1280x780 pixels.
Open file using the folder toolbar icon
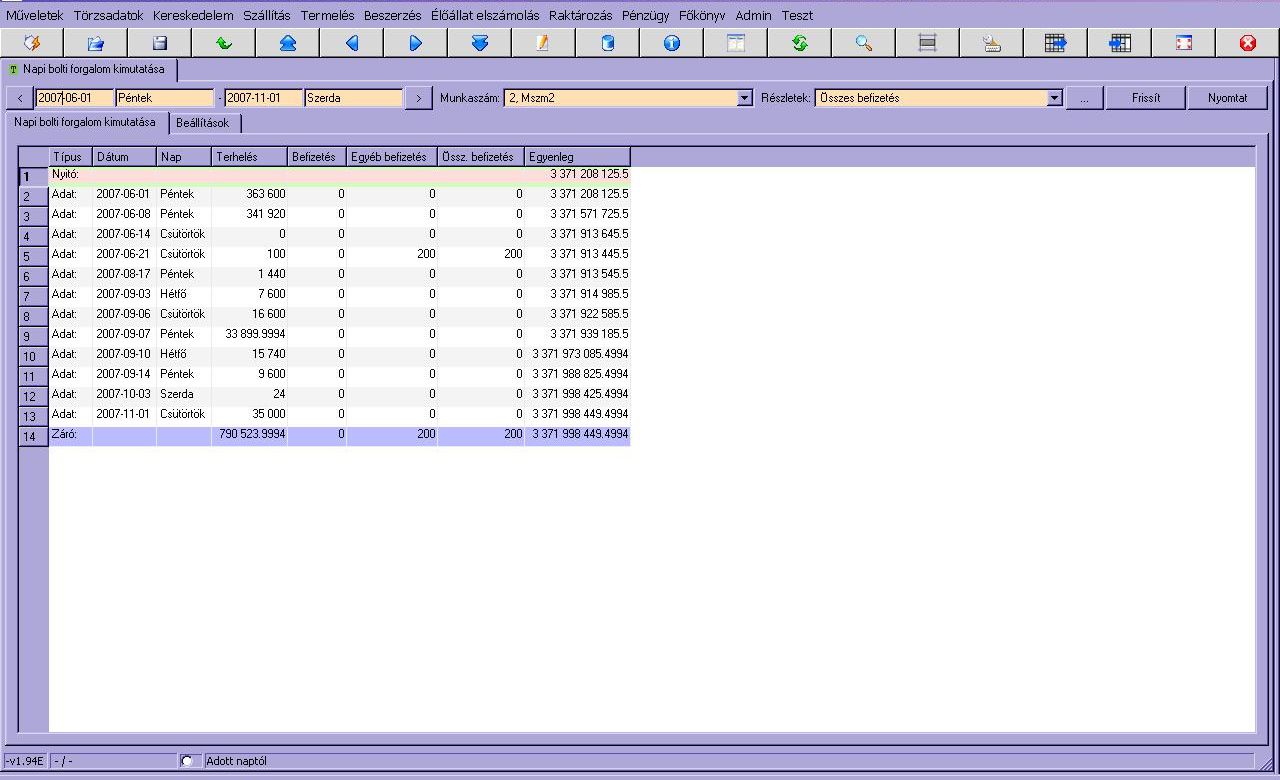[95, 43]
